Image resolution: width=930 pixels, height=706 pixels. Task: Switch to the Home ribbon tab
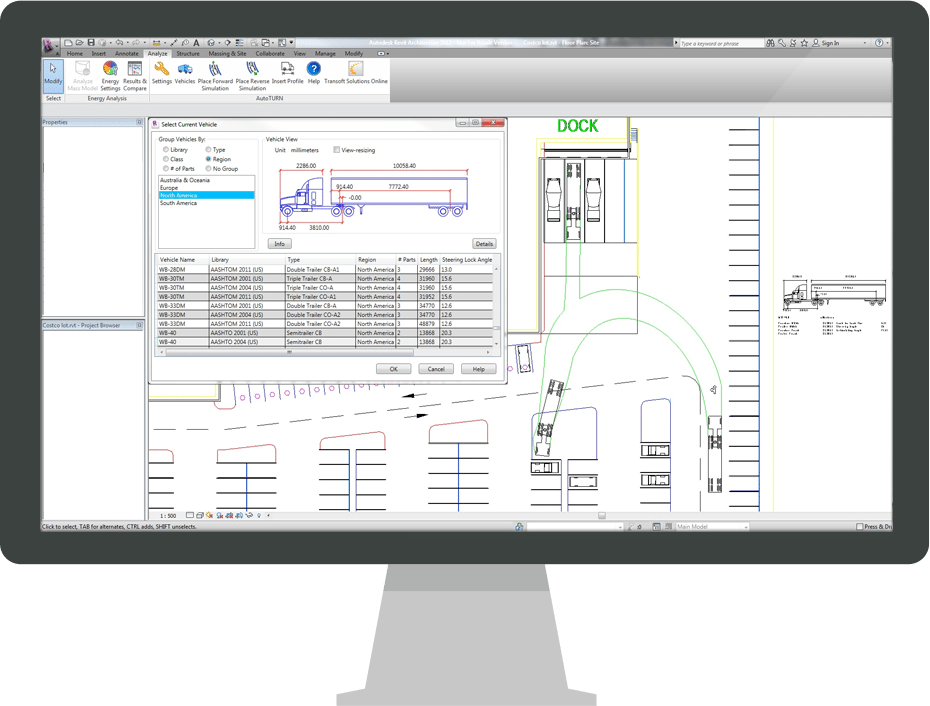tap(75, 53)
